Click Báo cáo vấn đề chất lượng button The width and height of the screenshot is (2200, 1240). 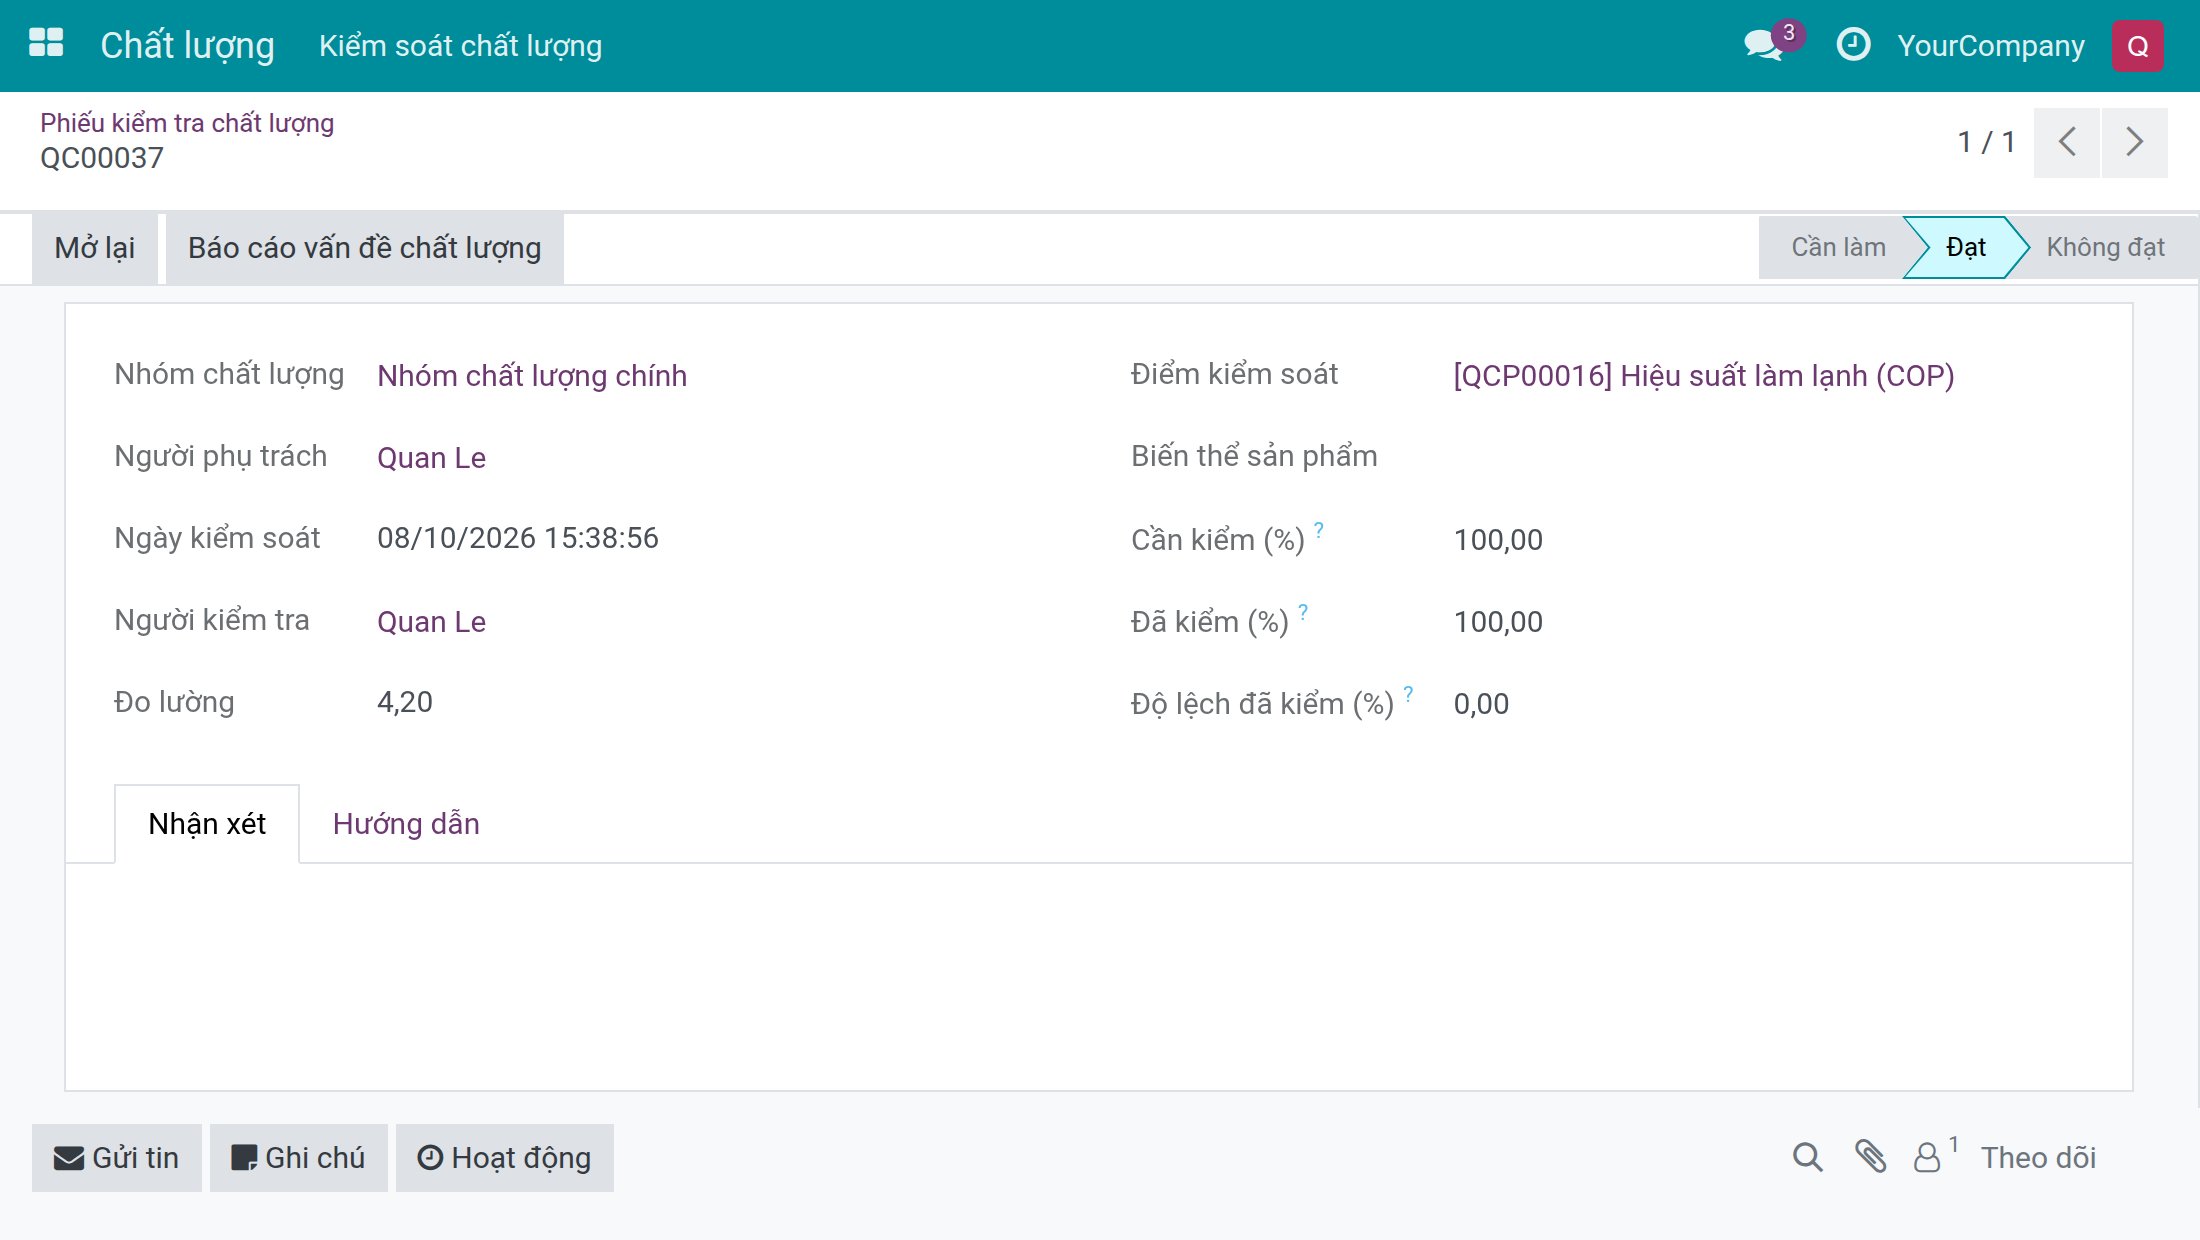(365, 248)
